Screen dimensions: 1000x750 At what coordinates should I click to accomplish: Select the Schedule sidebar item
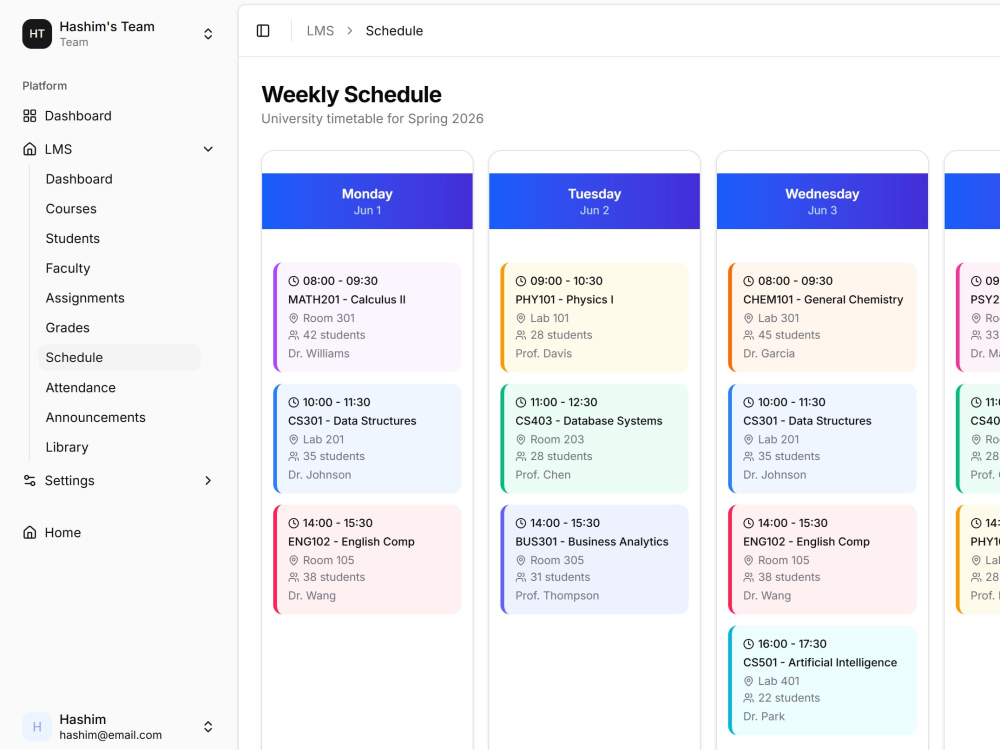tap(119, 358)
